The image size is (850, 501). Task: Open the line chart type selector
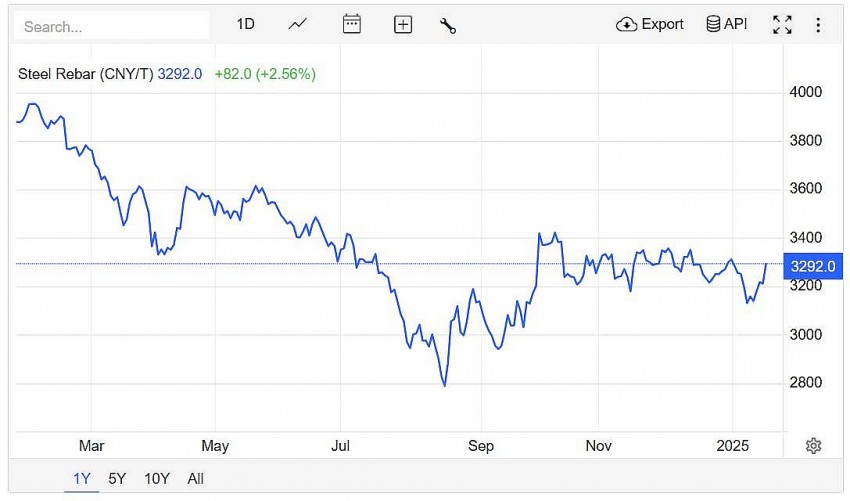(298, 24)
